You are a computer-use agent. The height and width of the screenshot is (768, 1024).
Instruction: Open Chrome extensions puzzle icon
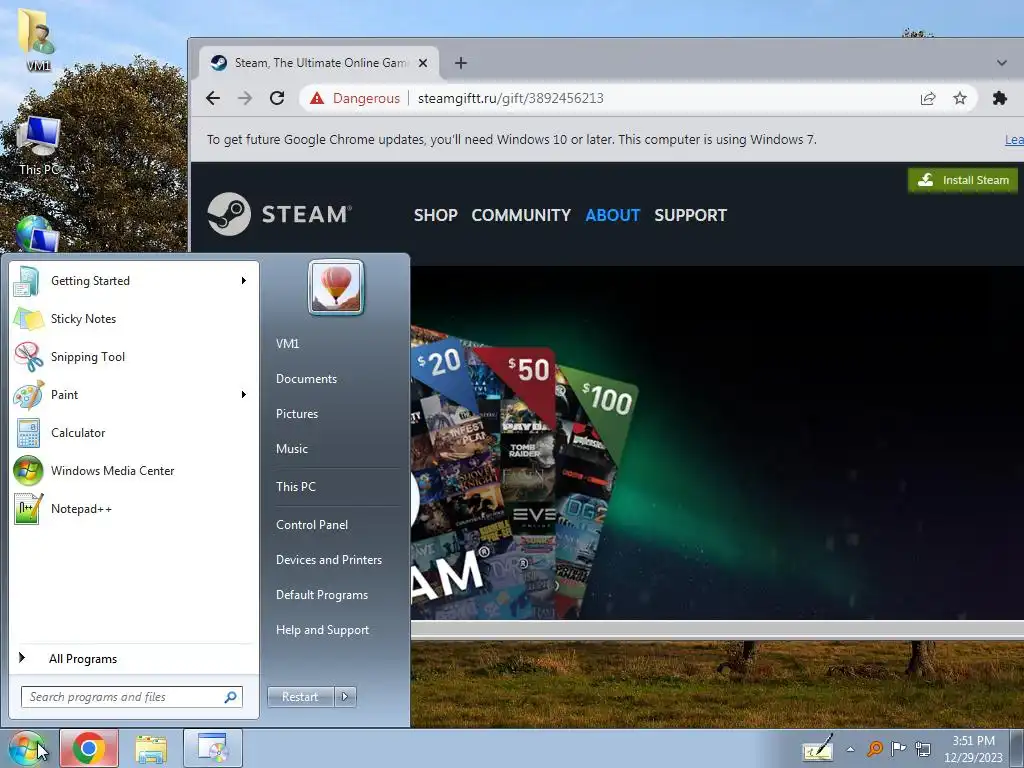(1000, 99)
